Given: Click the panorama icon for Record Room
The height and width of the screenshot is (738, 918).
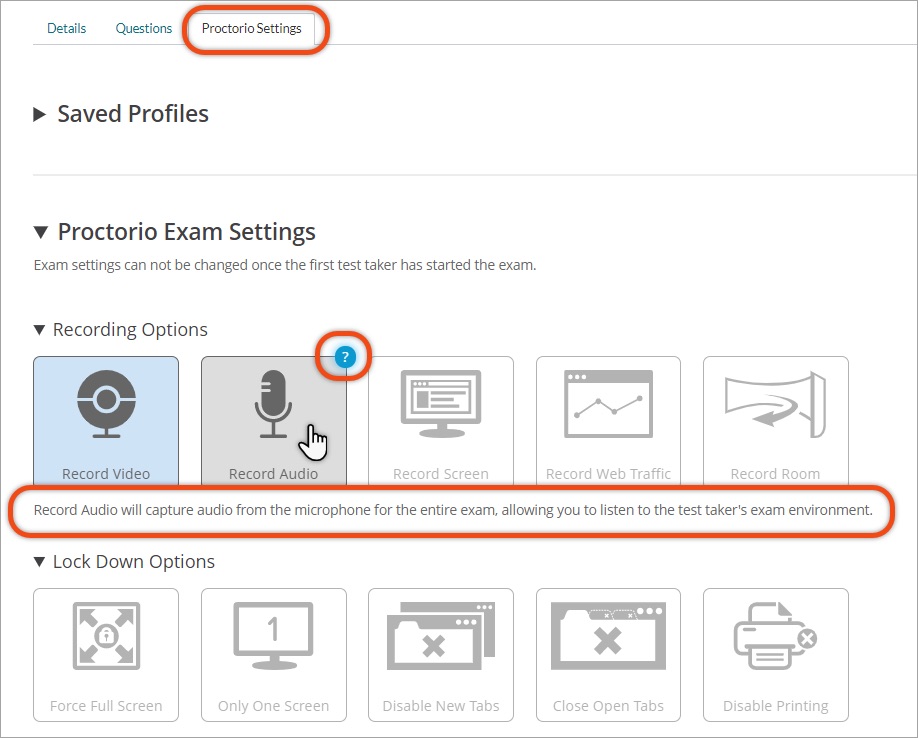Looking at the screenshot, I should [775, 404].
